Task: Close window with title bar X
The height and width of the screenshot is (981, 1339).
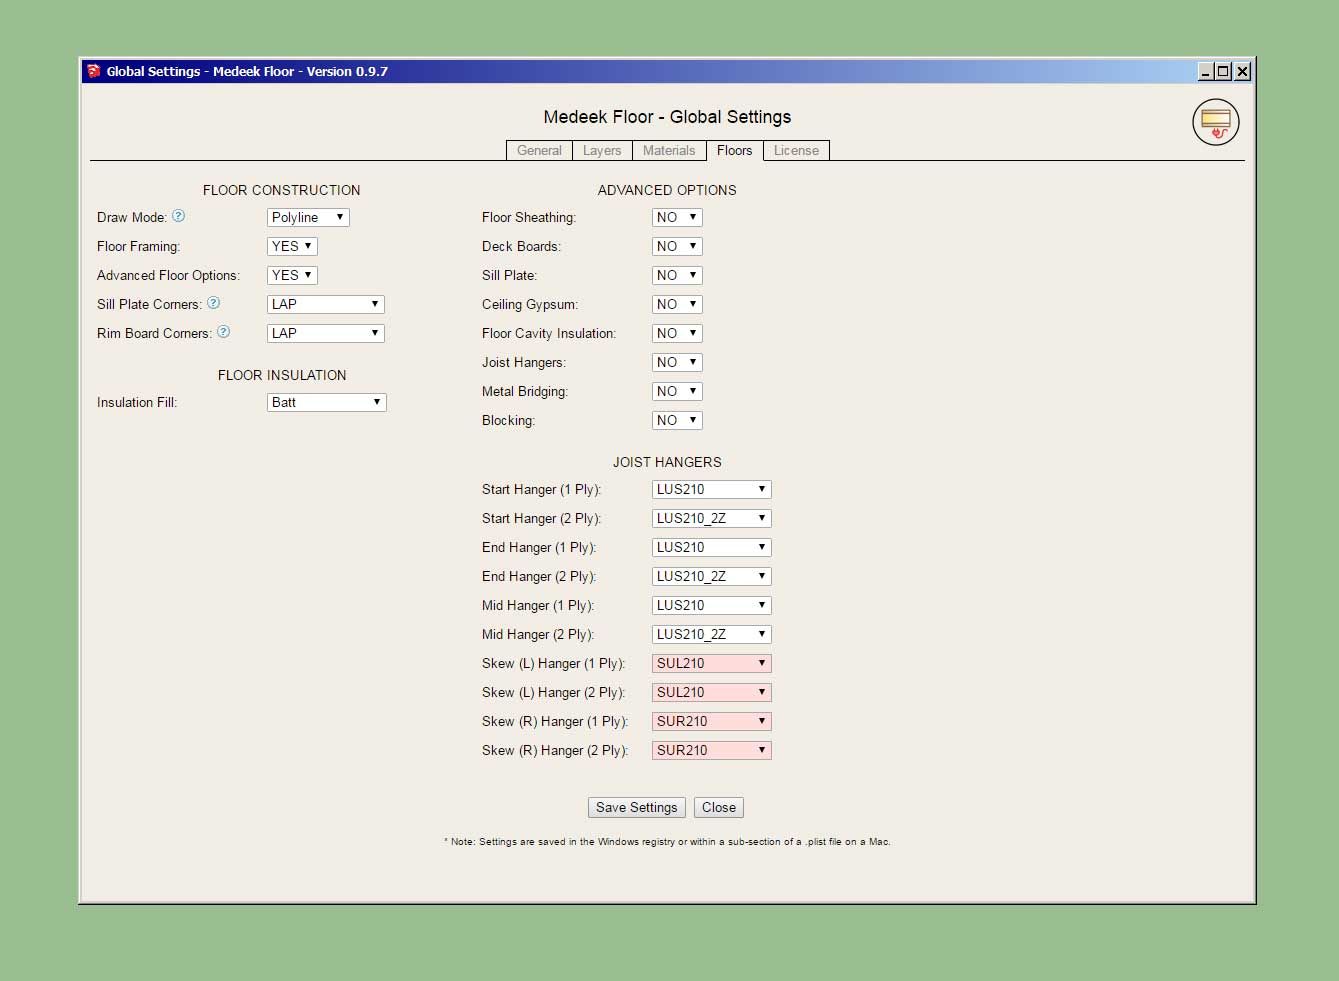Action: click(1242, 71)
